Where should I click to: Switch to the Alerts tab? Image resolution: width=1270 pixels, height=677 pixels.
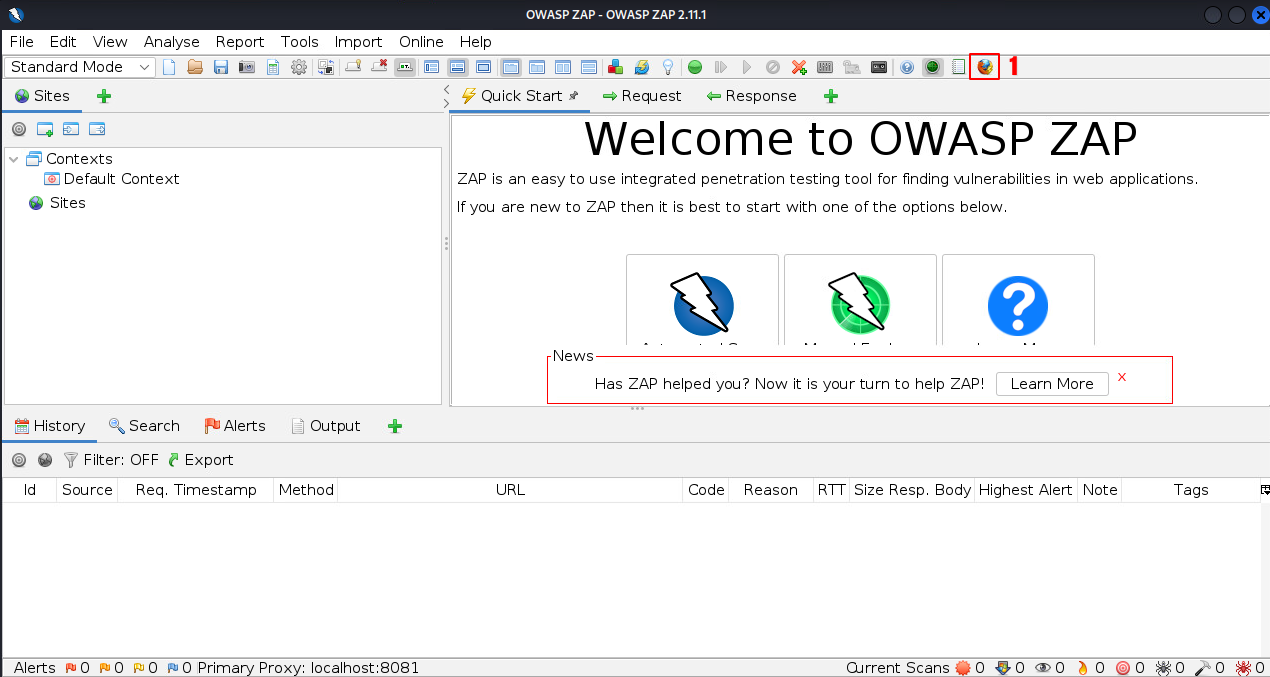point(235,426)
